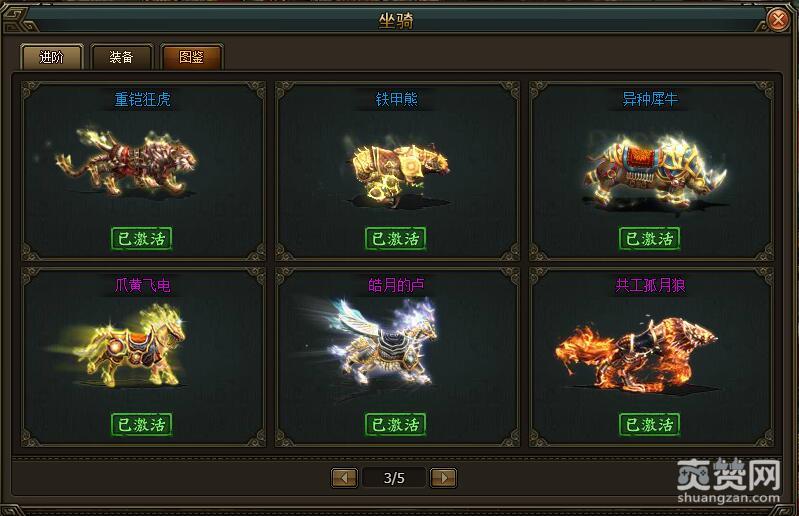This screenshot has height=516, width=799.
Task: Click 已激活 button under 共工孤月狼
Action: (649, 424)
